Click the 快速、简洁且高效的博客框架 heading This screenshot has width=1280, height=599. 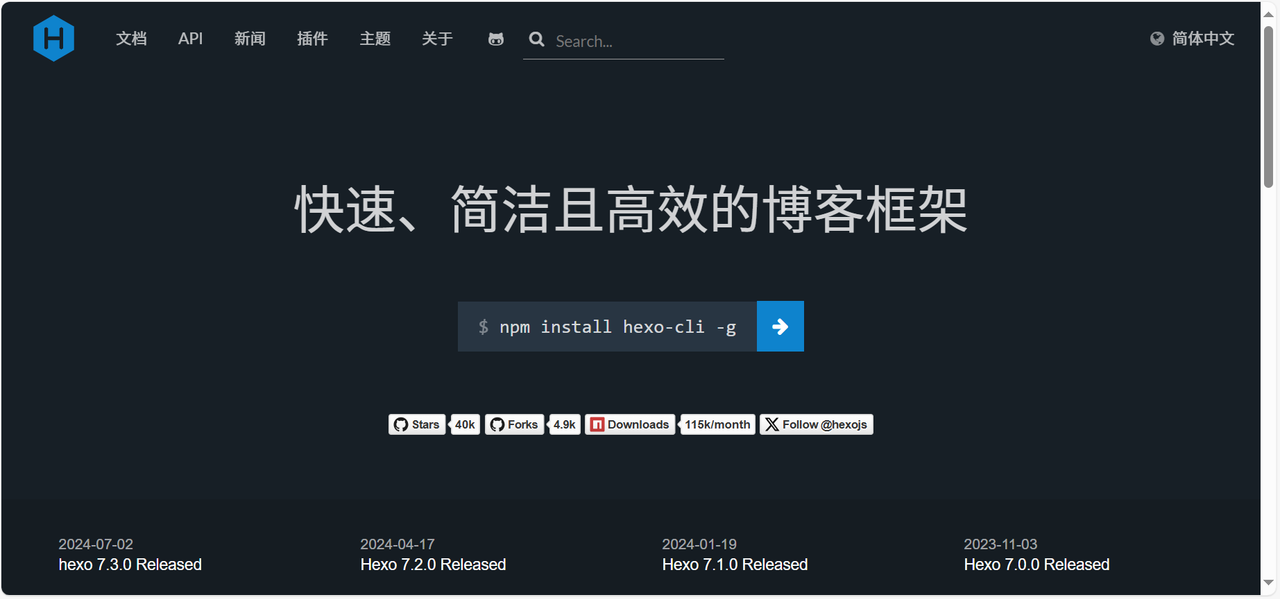(x=631, y=209)
